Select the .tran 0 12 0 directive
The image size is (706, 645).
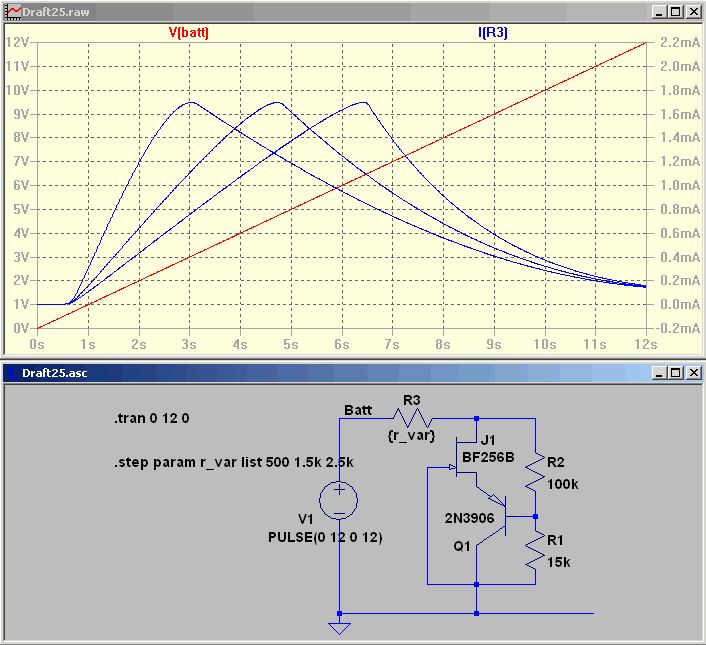pyautogui.click(x=151, y=418)
